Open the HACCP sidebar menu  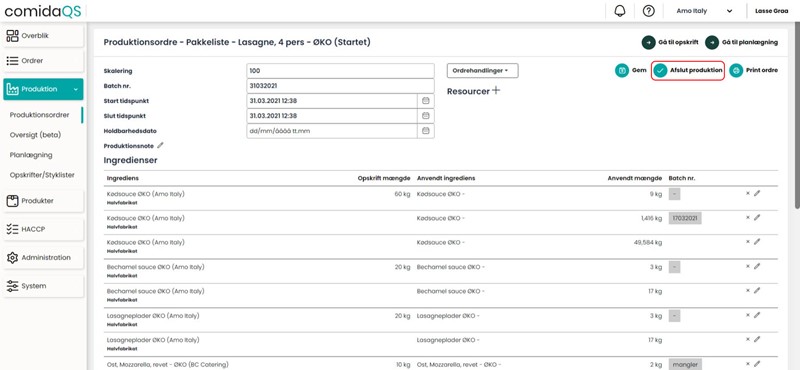coord(43,229)
